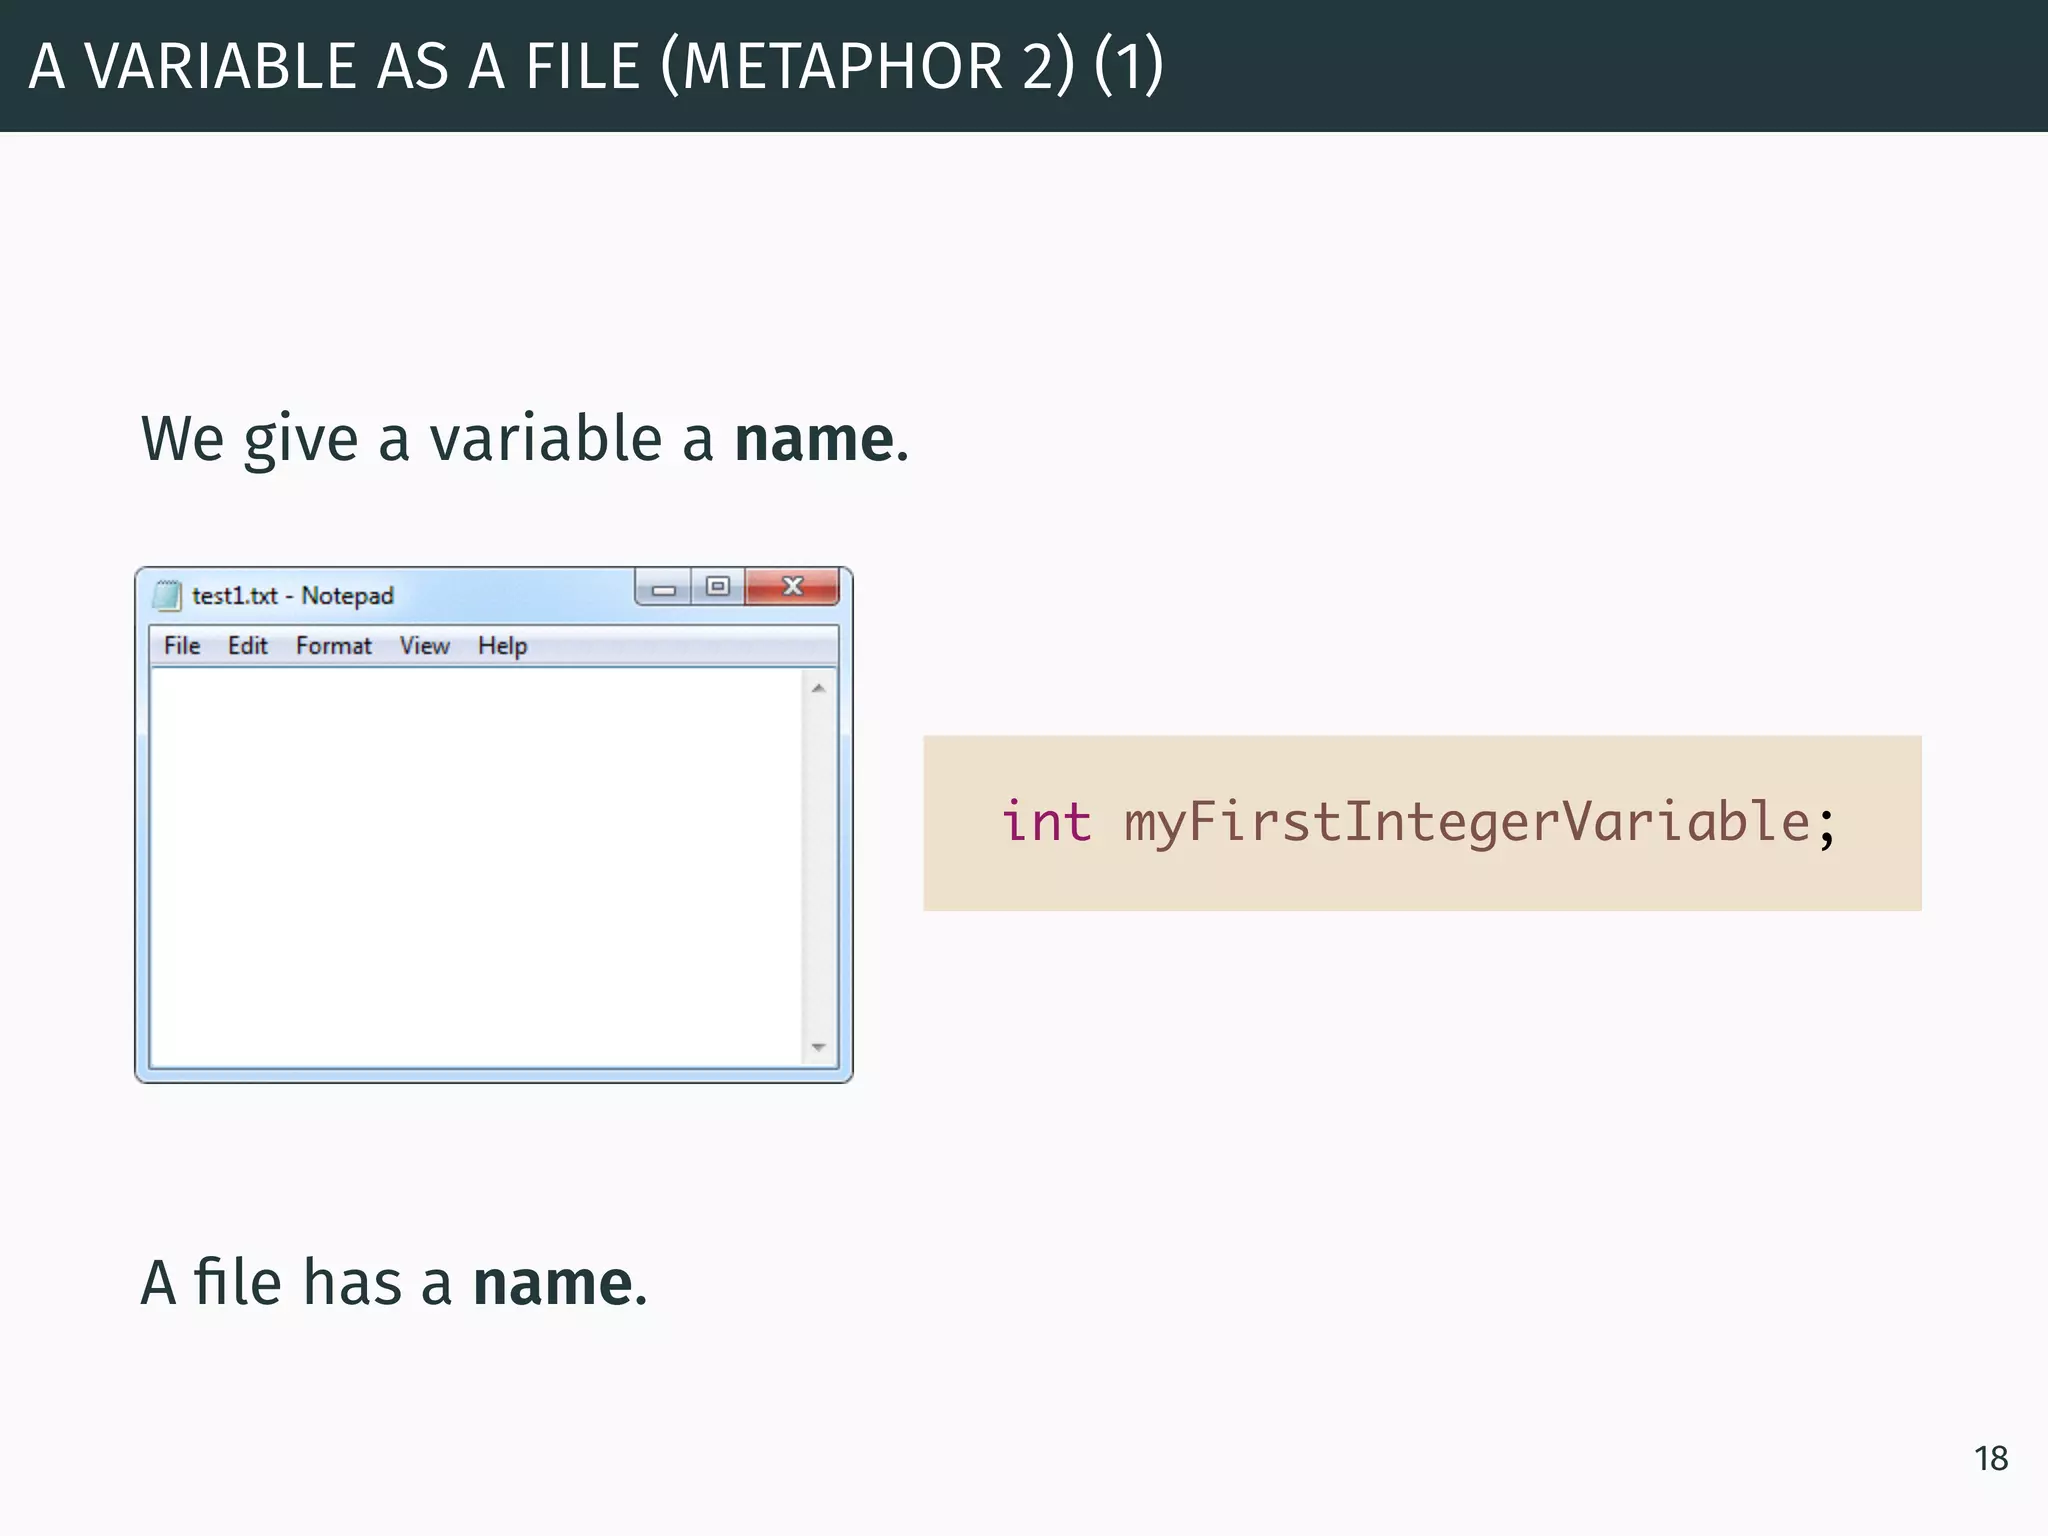The image size is (2048, 1536).
Task: Open the File menu in Notepad
Action: (x=182, y=646)
